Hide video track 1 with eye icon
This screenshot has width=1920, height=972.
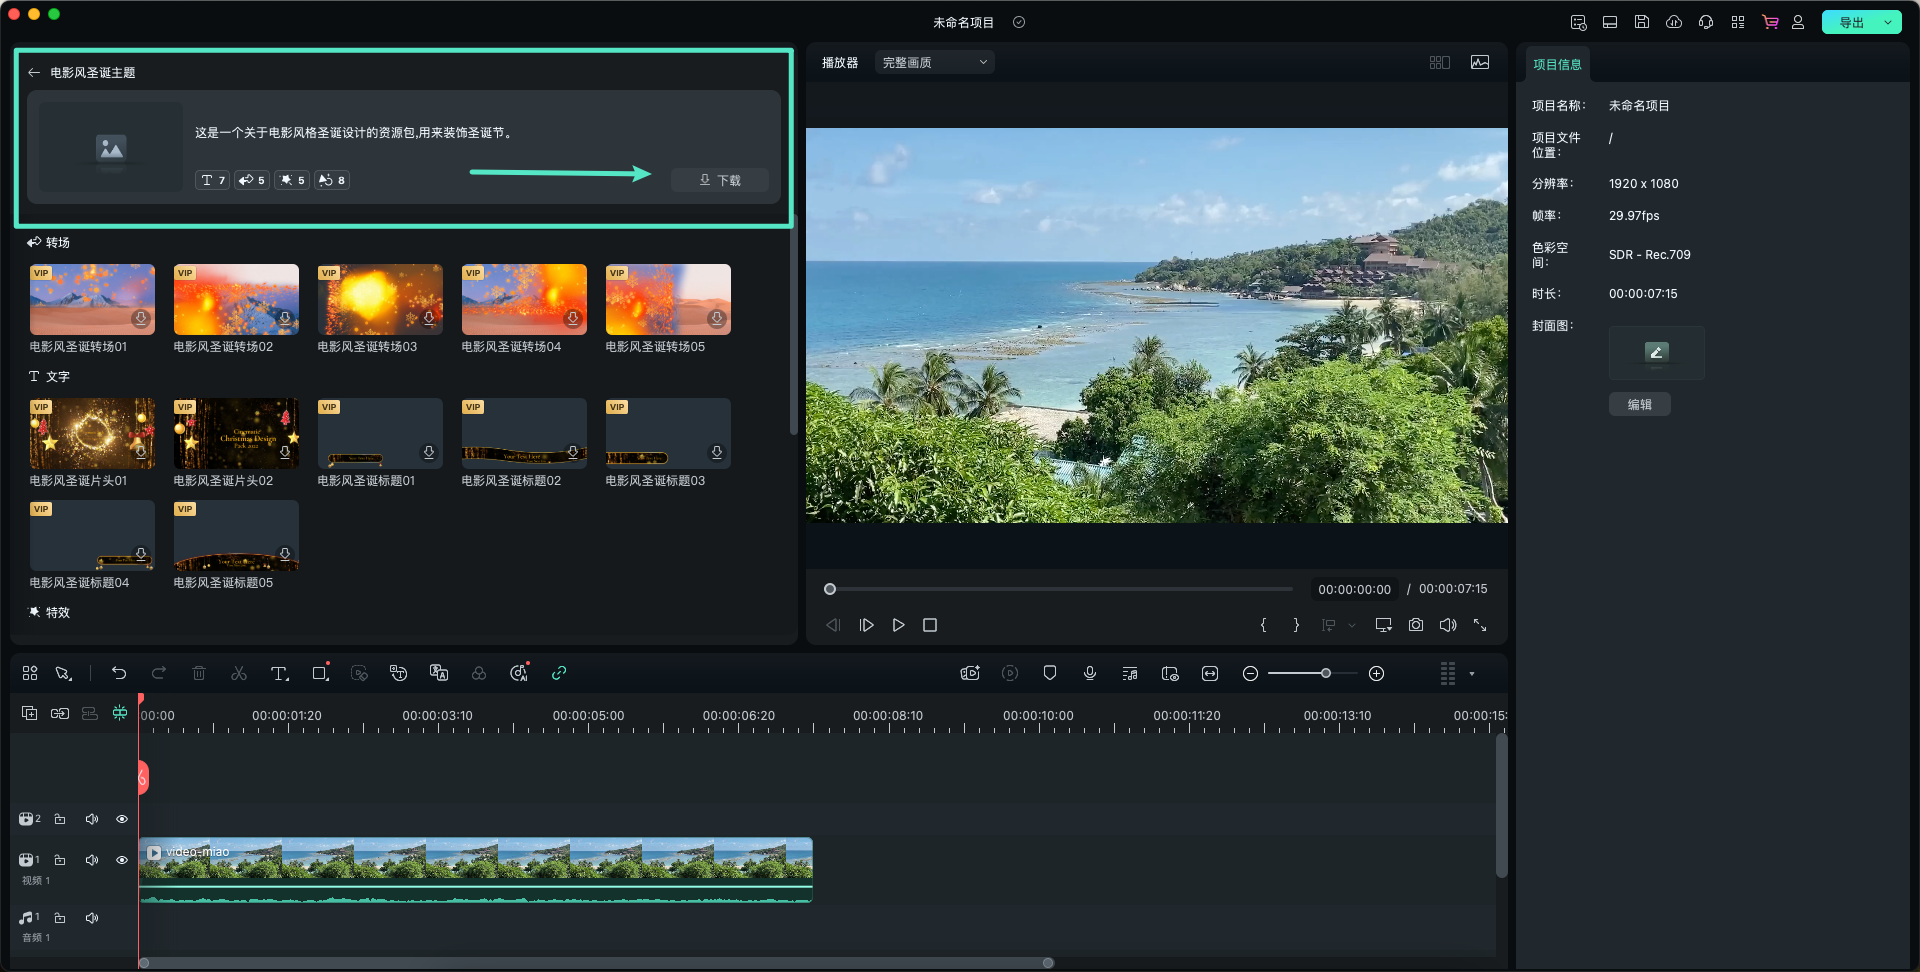point(122,860)
